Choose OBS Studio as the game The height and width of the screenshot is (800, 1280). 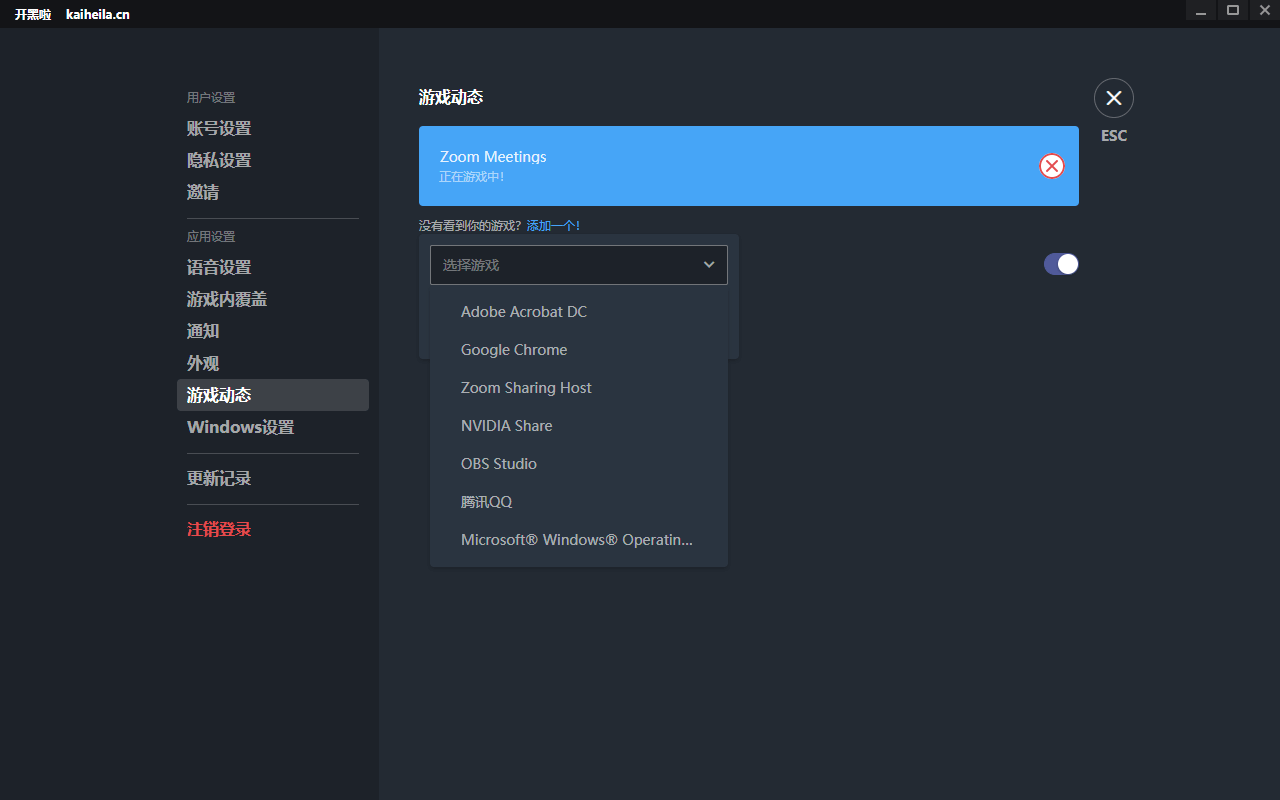pyautogui.click(x=498, y=464)
